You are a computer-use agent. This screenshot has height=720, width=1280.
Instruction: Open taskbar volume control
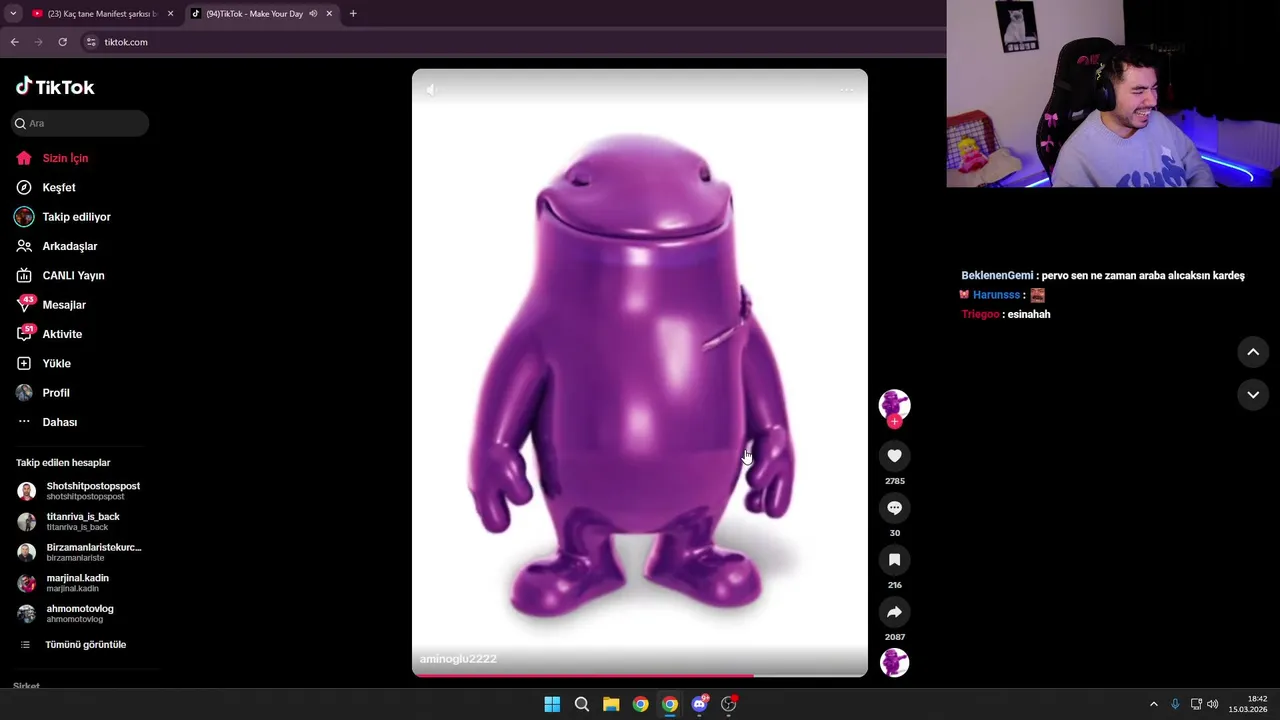[x=1212, y=704]
